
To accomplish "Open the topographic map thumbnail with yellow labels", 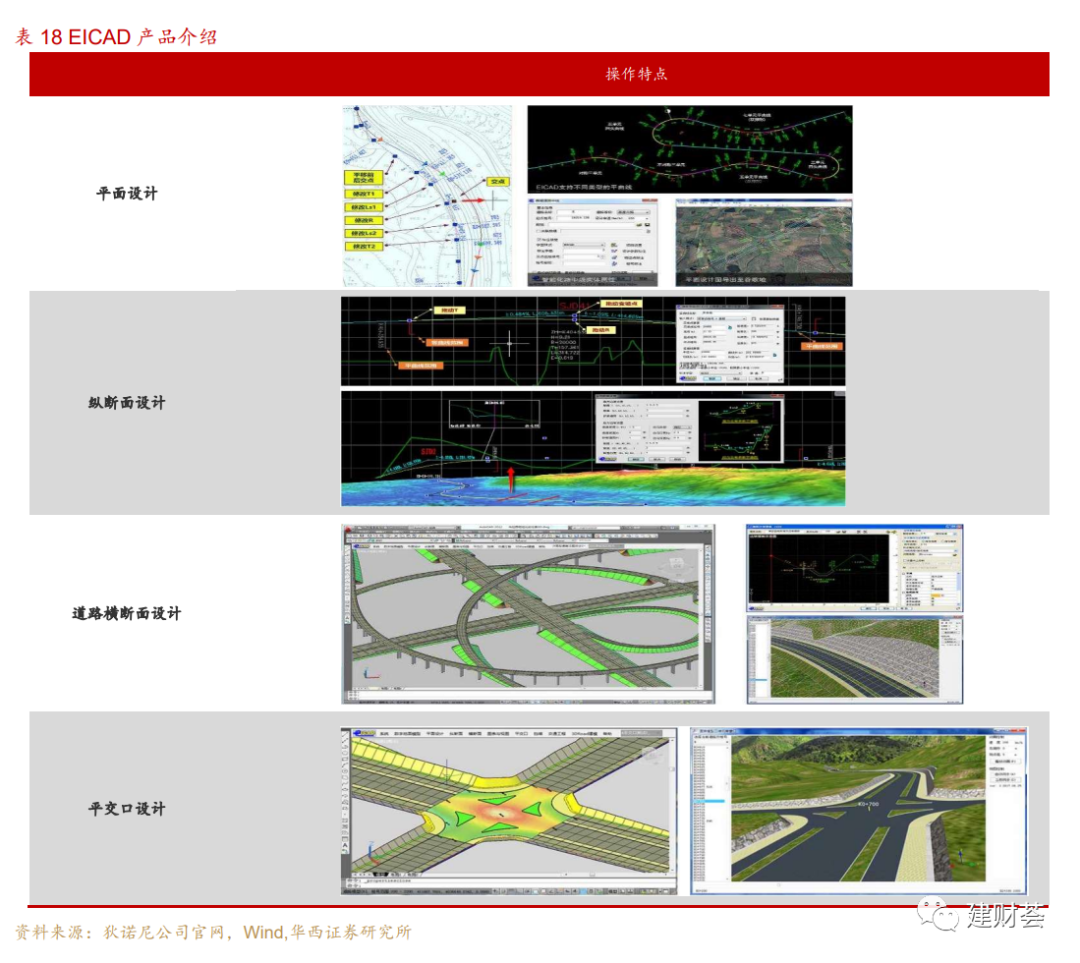I will 428,196.
